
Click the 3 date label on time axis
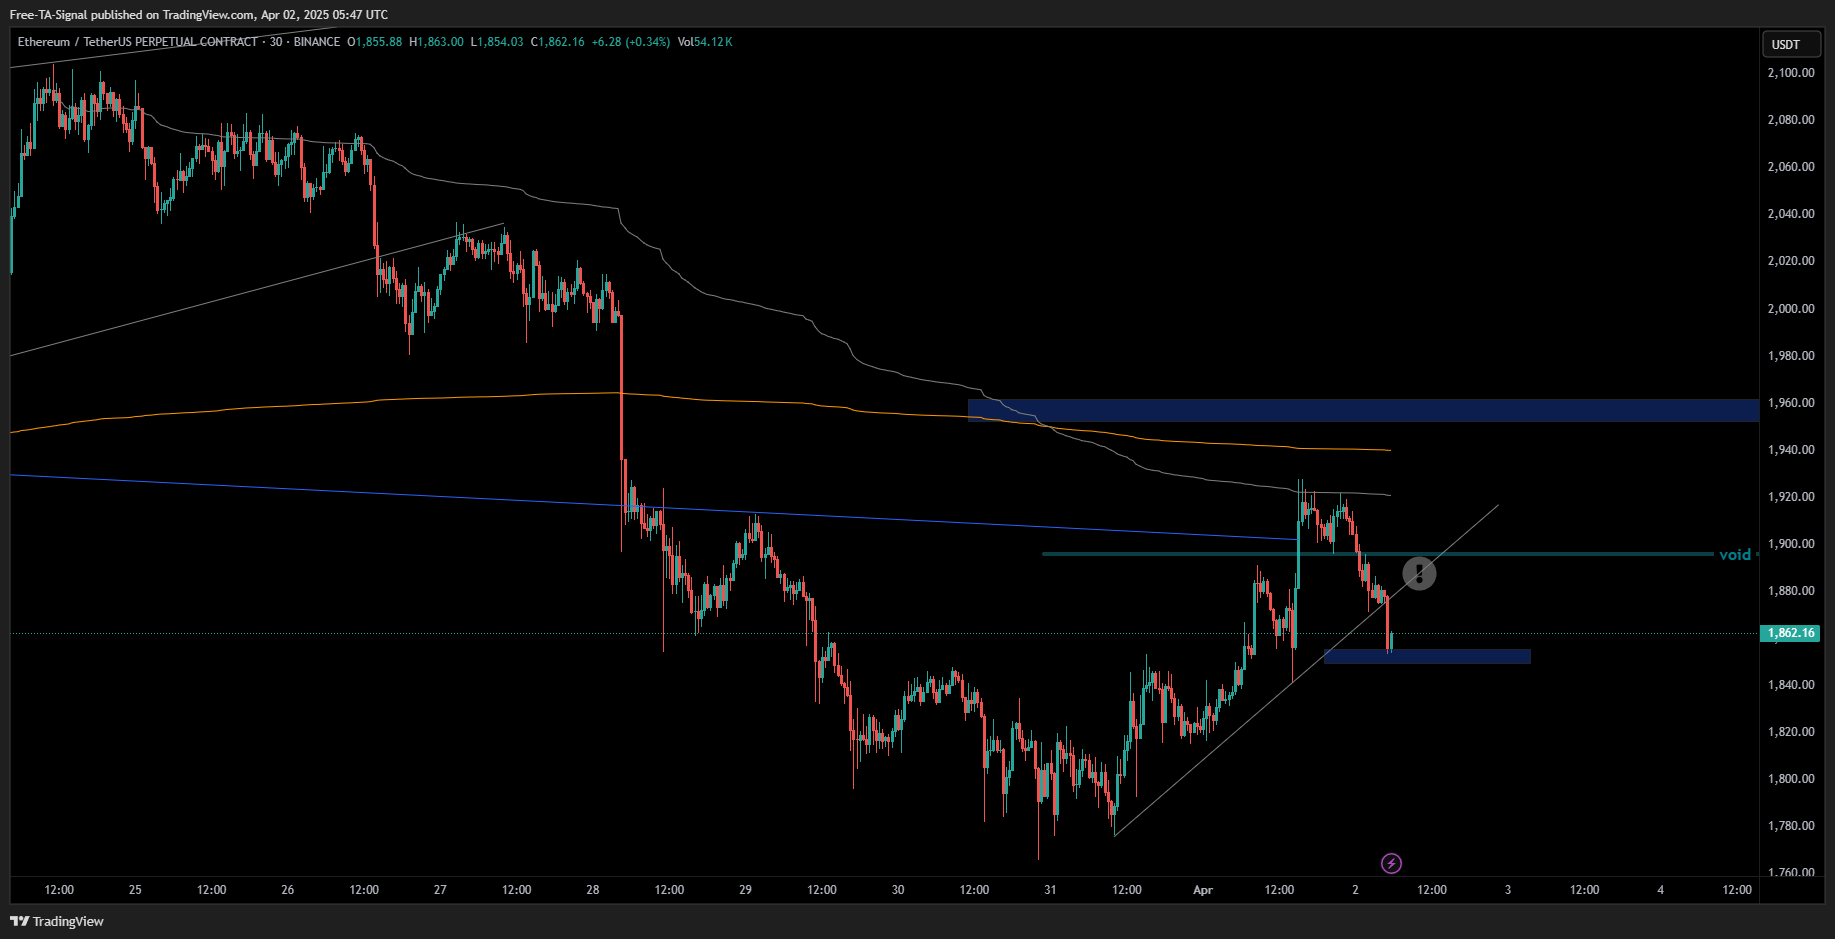[x=1508, y=890]
